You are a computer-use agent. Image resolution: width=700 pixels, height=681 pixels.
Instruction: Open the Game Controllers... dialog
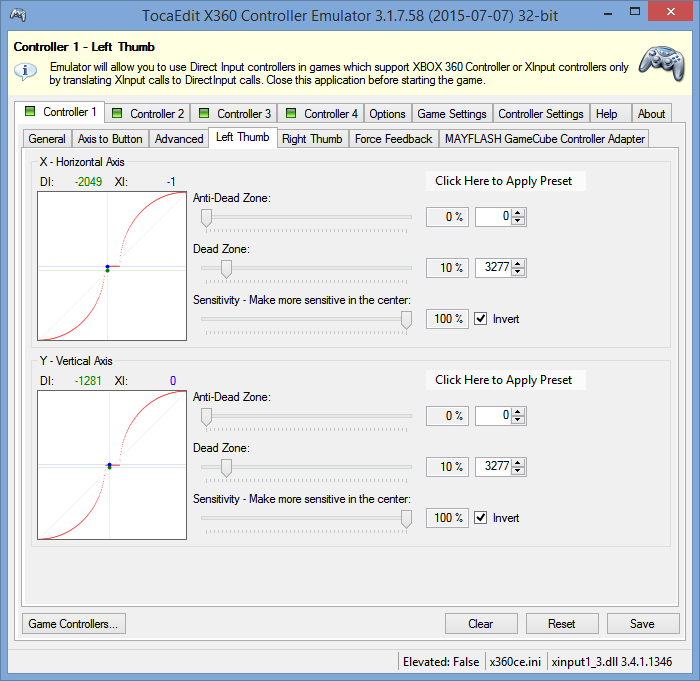coord(74,623)
